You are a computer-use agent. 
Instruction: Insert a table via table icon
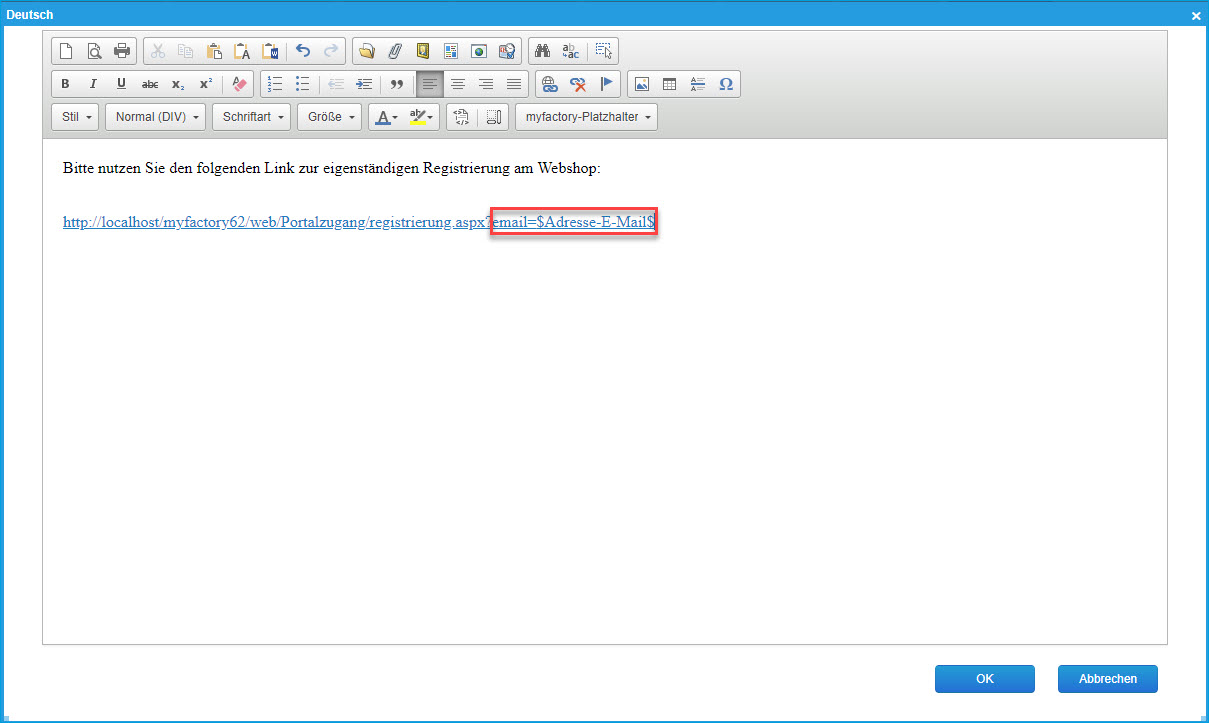(x=670, y=84)
